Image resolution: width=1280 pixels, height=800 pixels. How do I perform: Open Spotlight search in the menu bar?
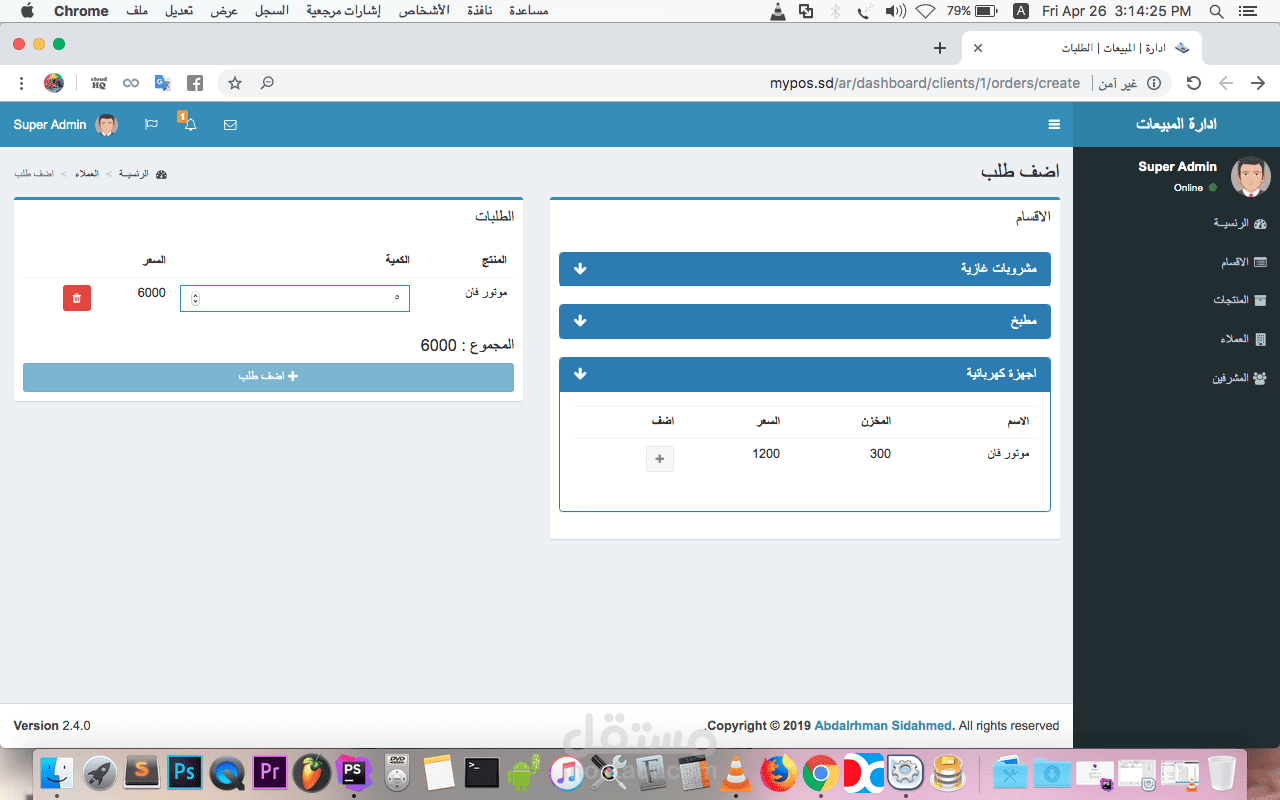pos(1216,11)
